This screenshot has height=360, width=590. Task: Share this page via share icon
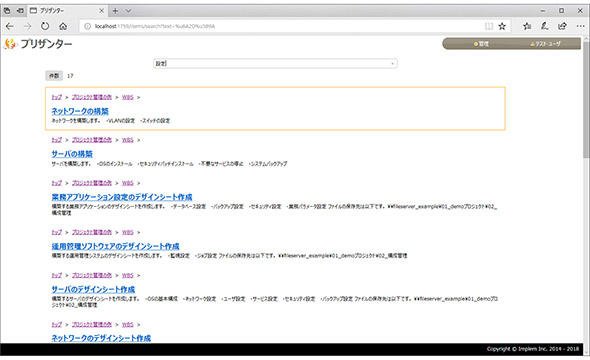(563, 26)
